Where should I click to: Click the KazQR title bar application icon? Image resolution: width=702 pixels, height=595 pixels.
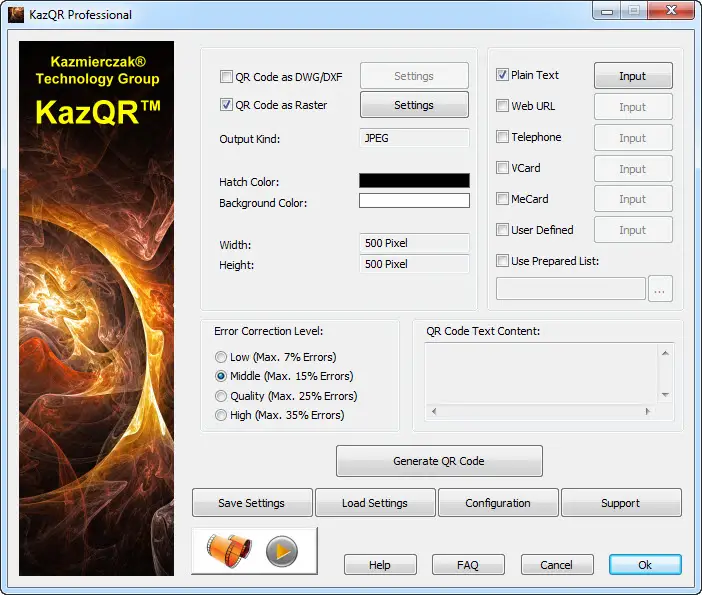(x=16, y=15)
